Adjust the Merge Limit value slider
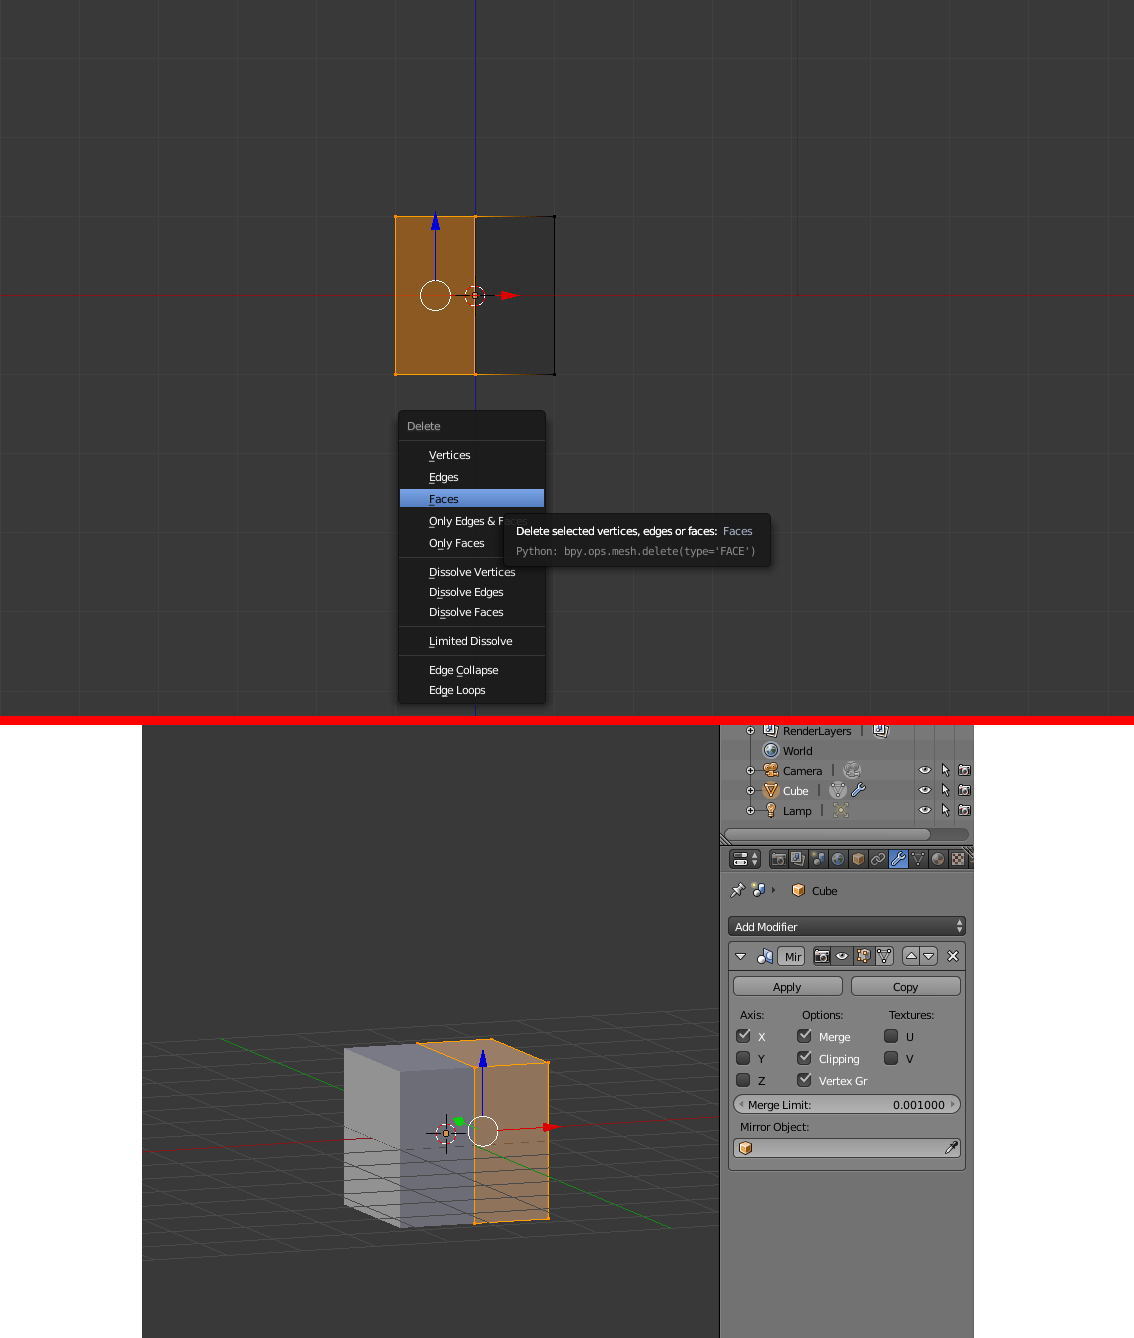The image size is (1134, 1338). 846,1104
